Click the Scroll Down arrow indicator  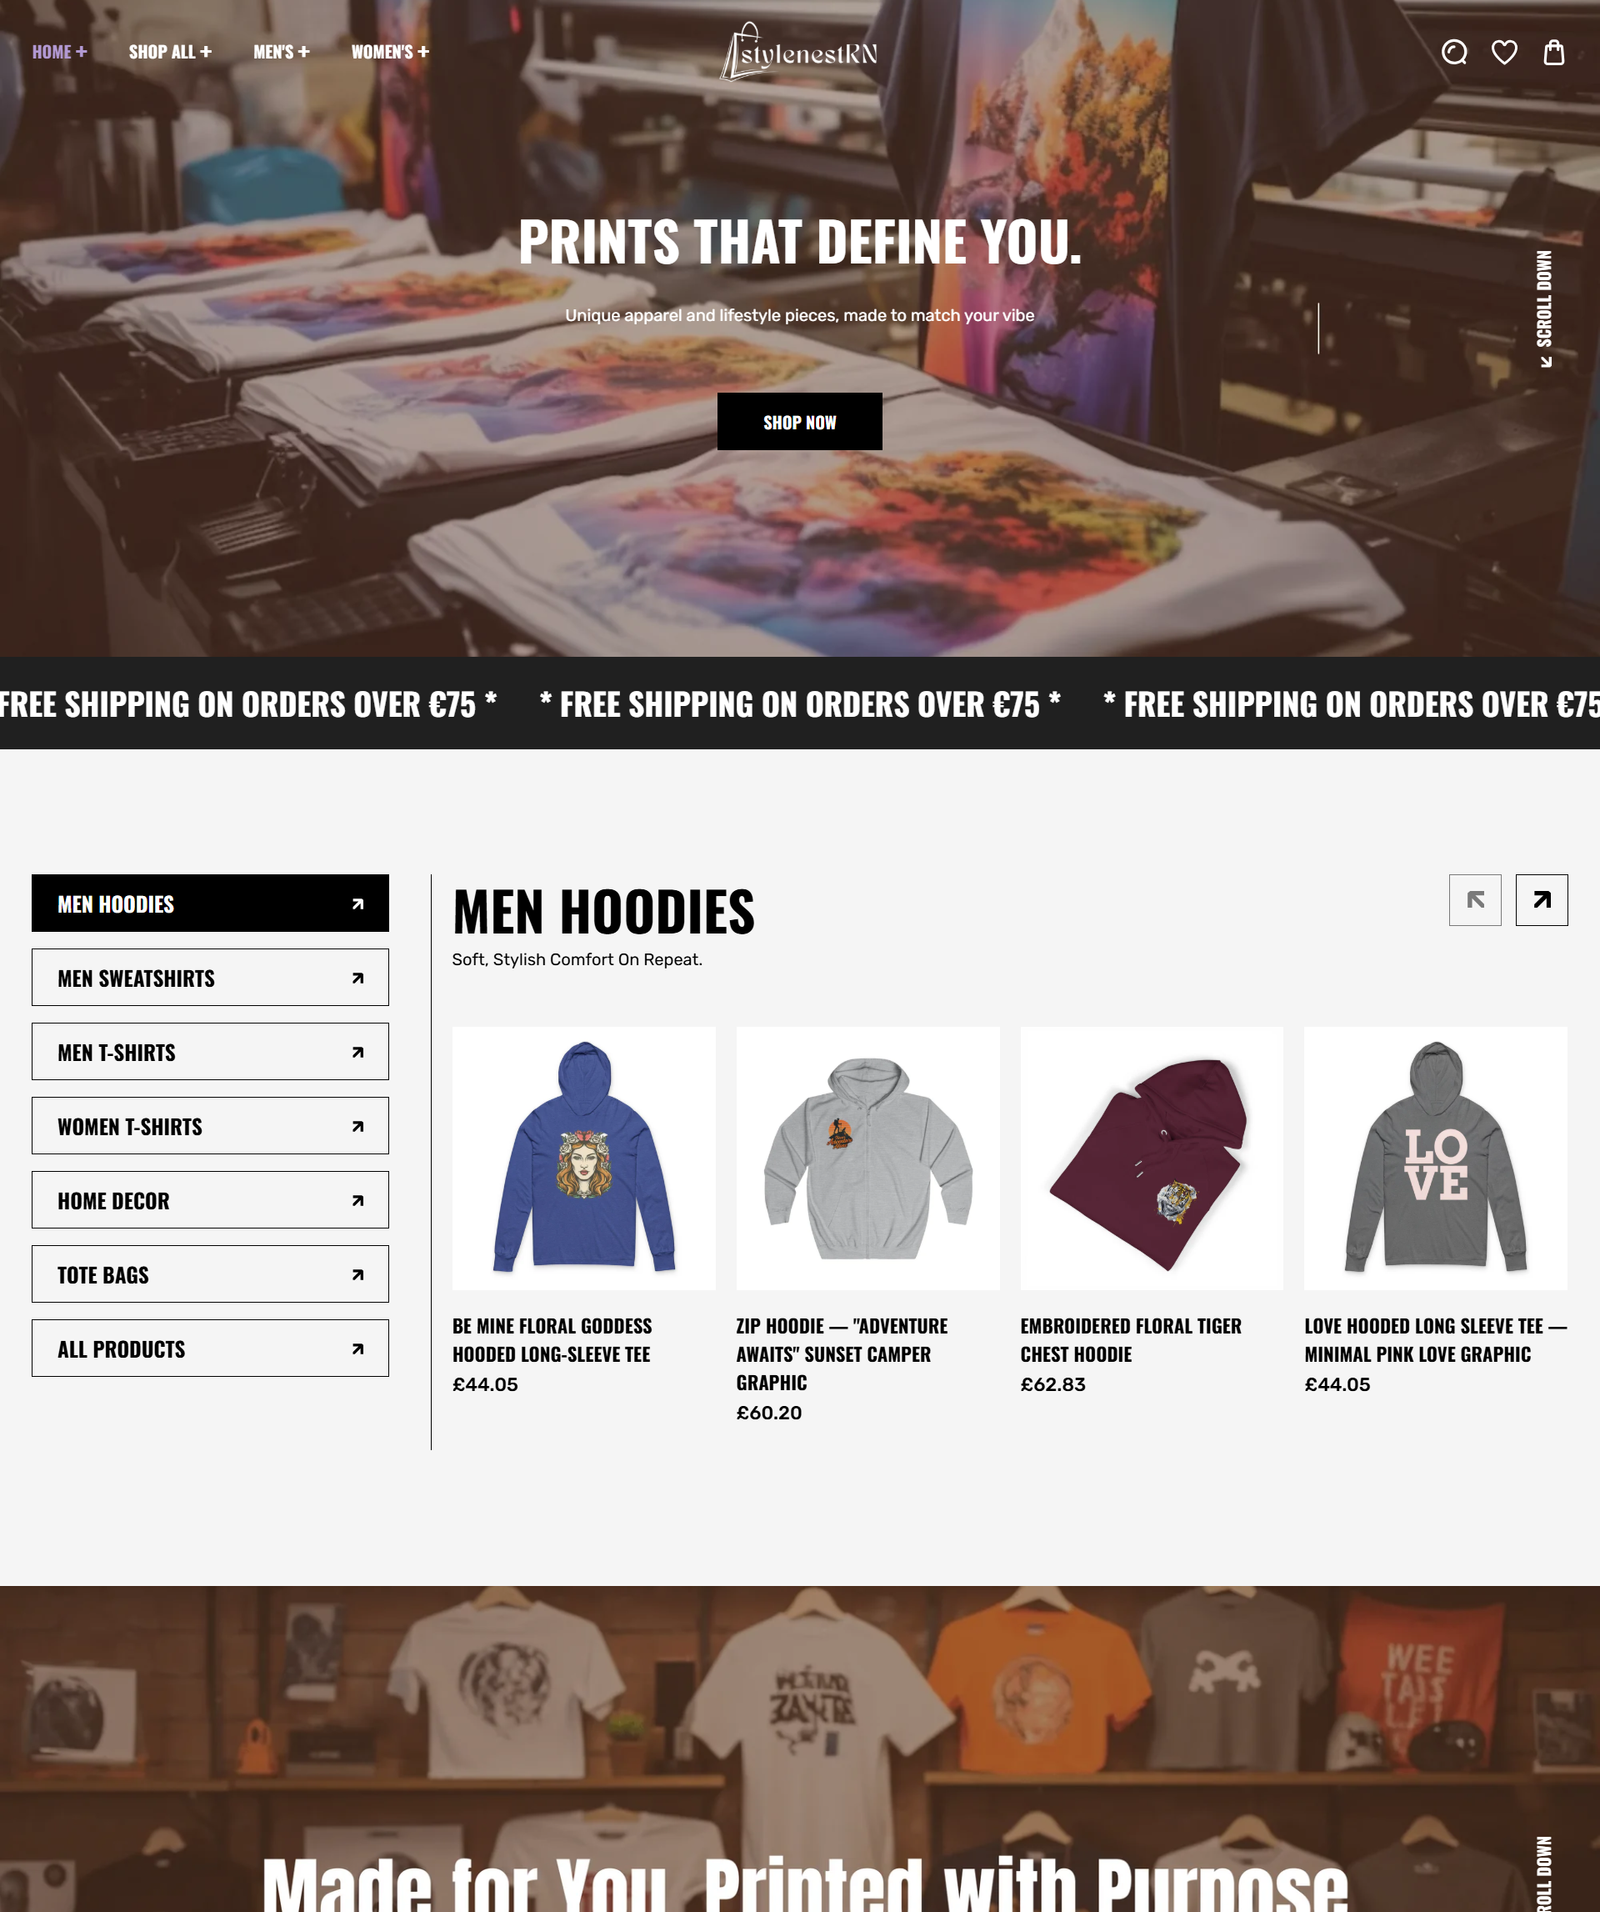click(1545, 308)
